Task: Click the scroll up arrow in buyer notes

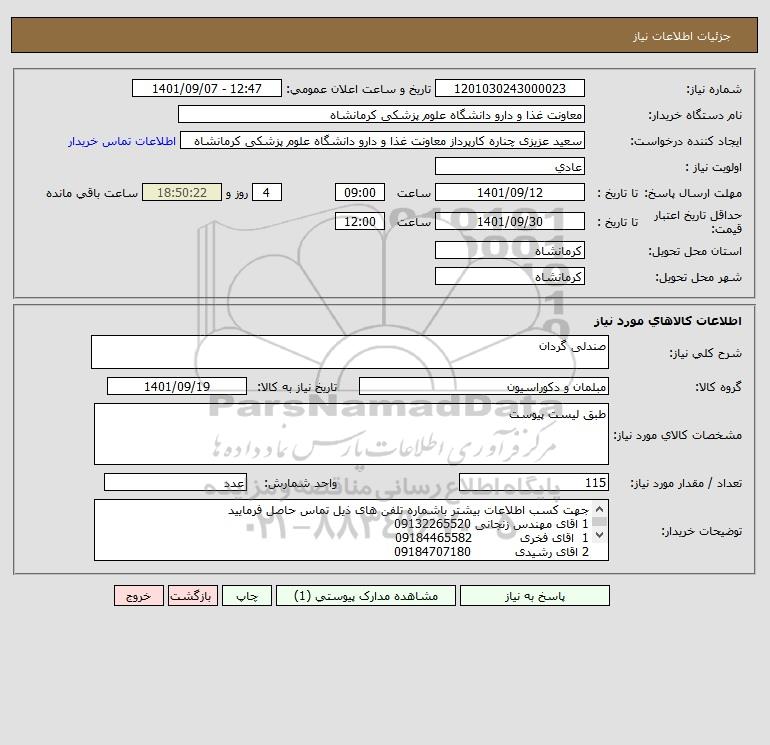Action: click(x=599, y=510)
